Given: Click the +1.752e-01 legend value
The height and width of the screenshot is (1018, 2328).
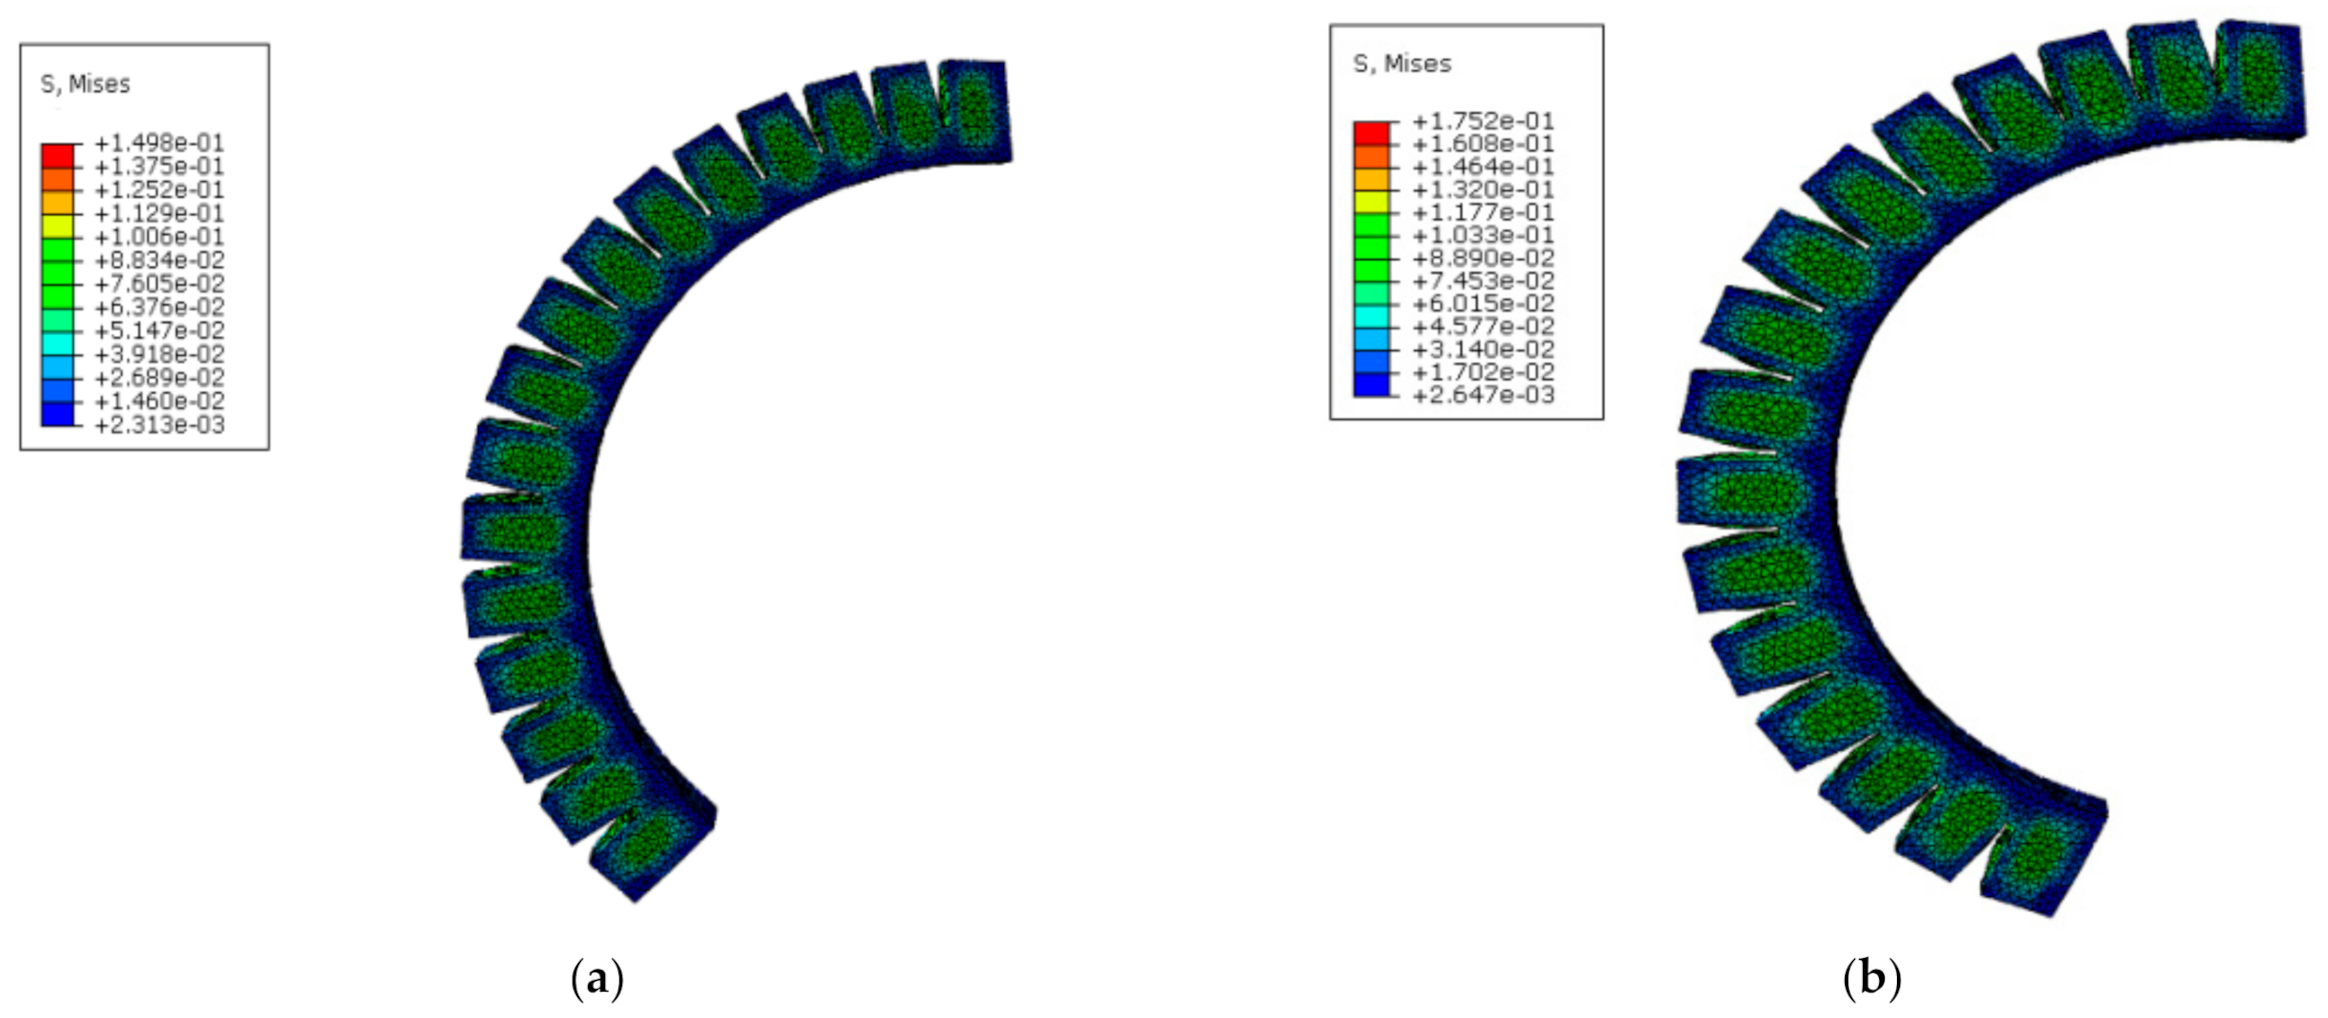Looking at the screenshot, I should (1483, 121).
